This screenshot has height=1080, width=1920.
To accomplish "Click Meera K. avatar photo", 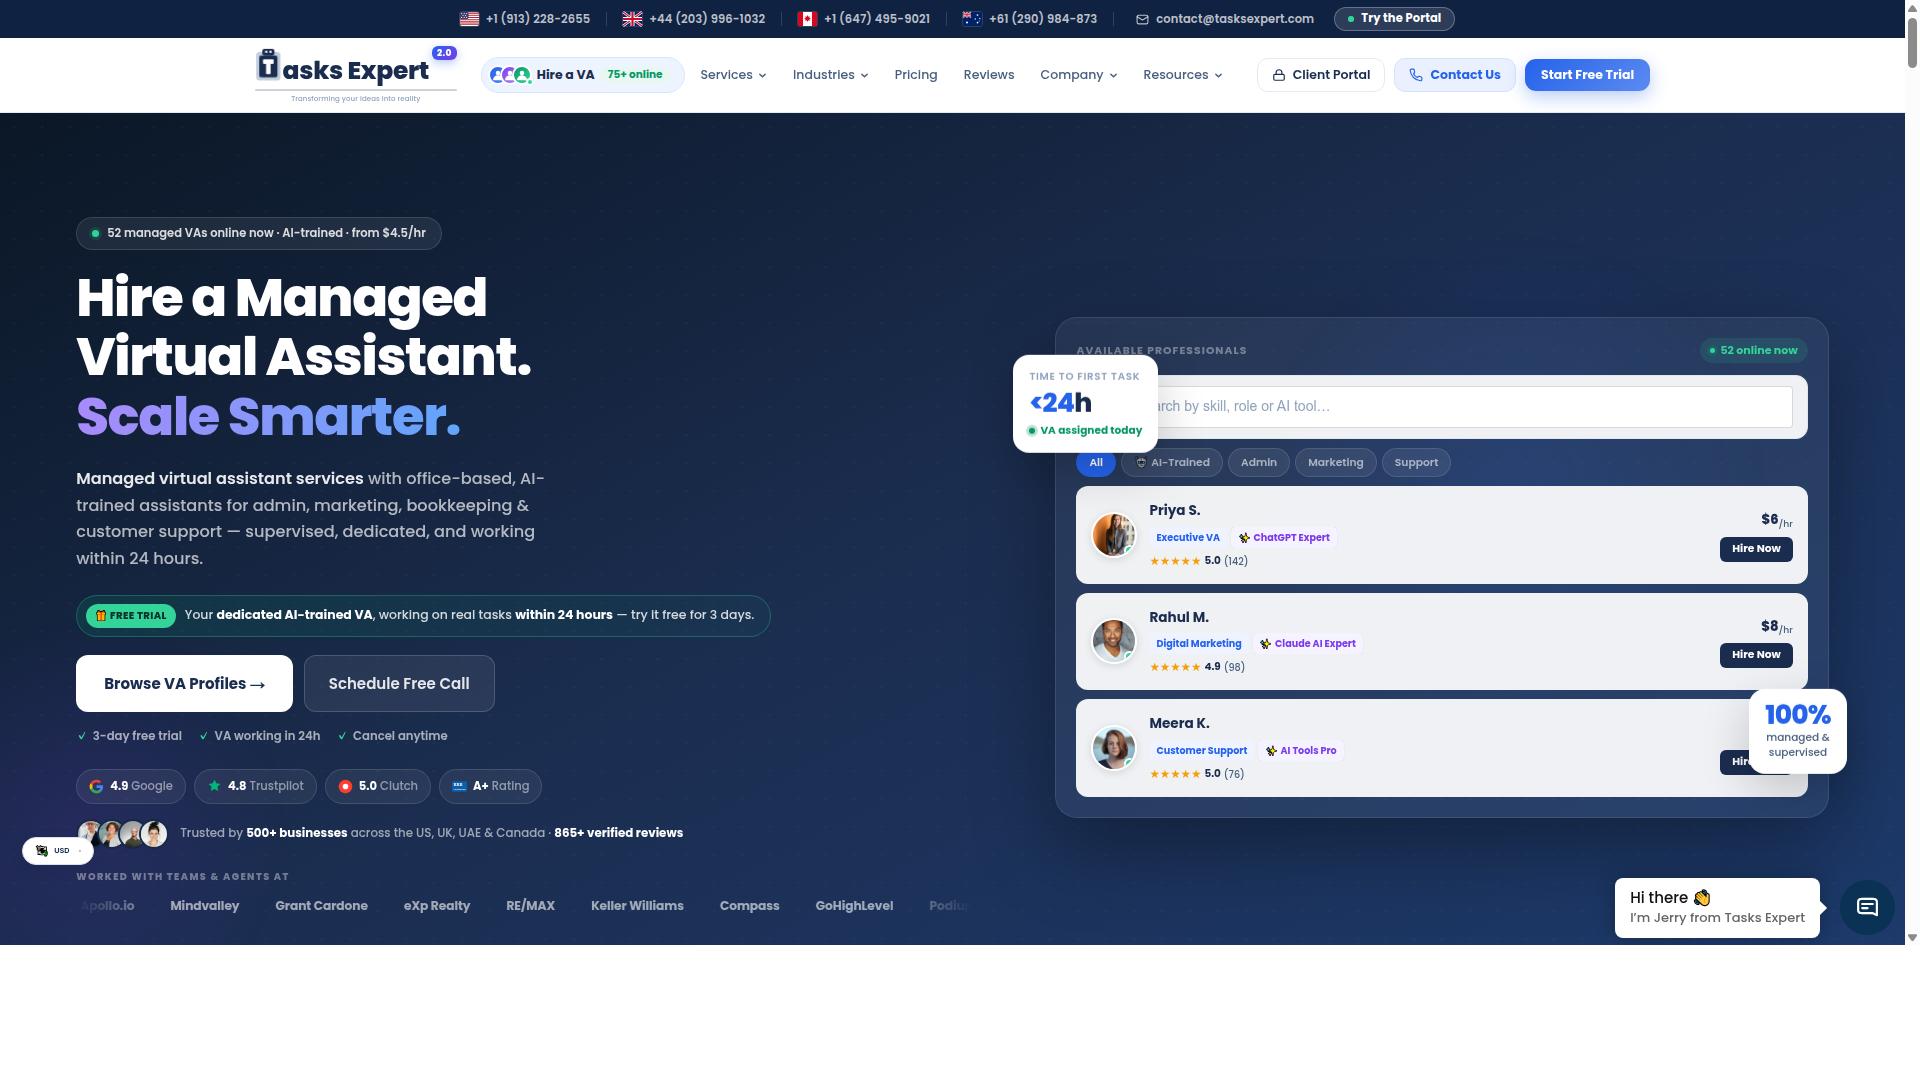I will tap(1113, 748).
